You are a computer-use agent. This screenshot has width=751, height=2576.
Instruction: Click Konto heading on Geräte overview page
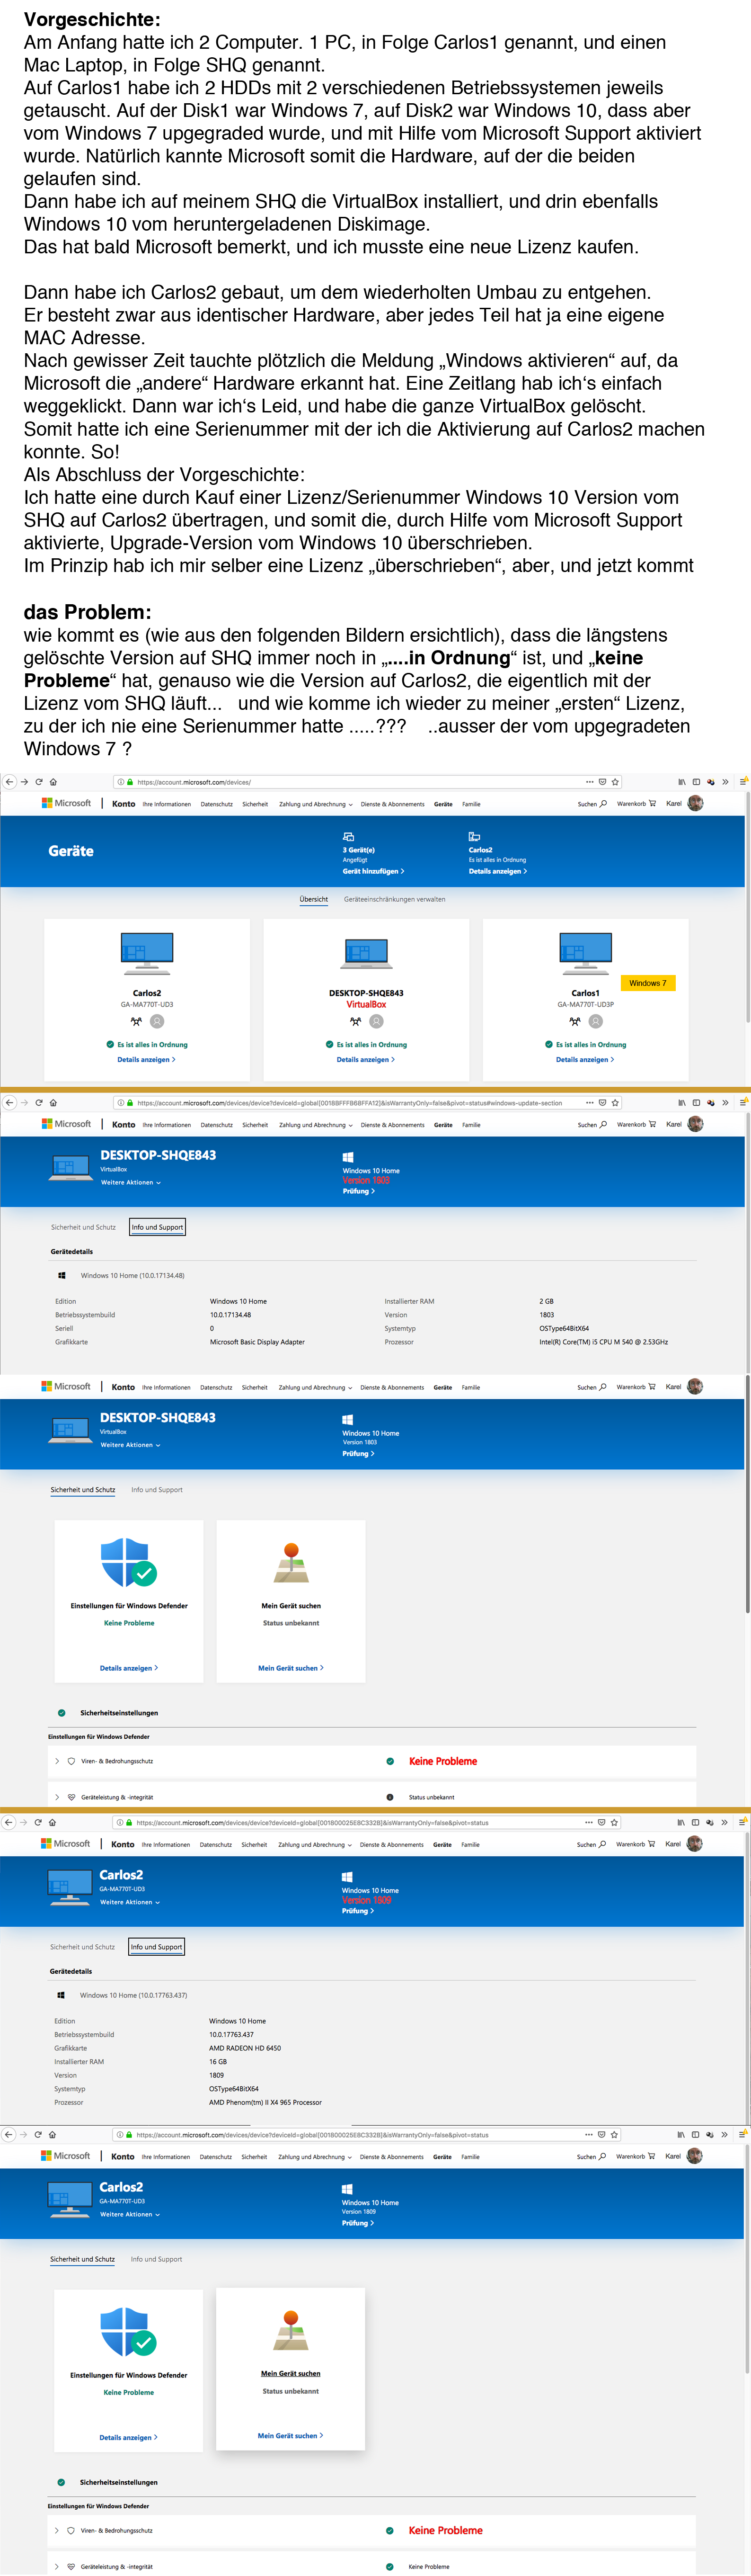(123, 804)
